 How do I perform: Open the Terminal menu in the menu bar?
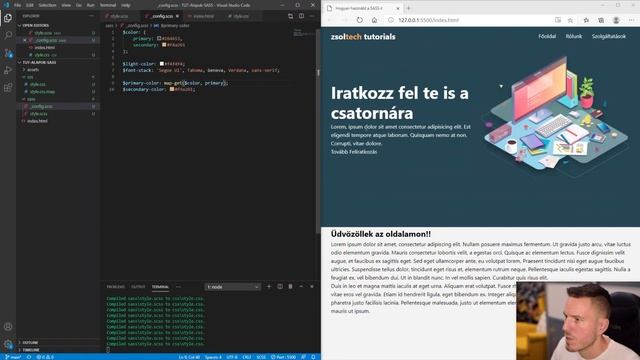pos(108,5)
